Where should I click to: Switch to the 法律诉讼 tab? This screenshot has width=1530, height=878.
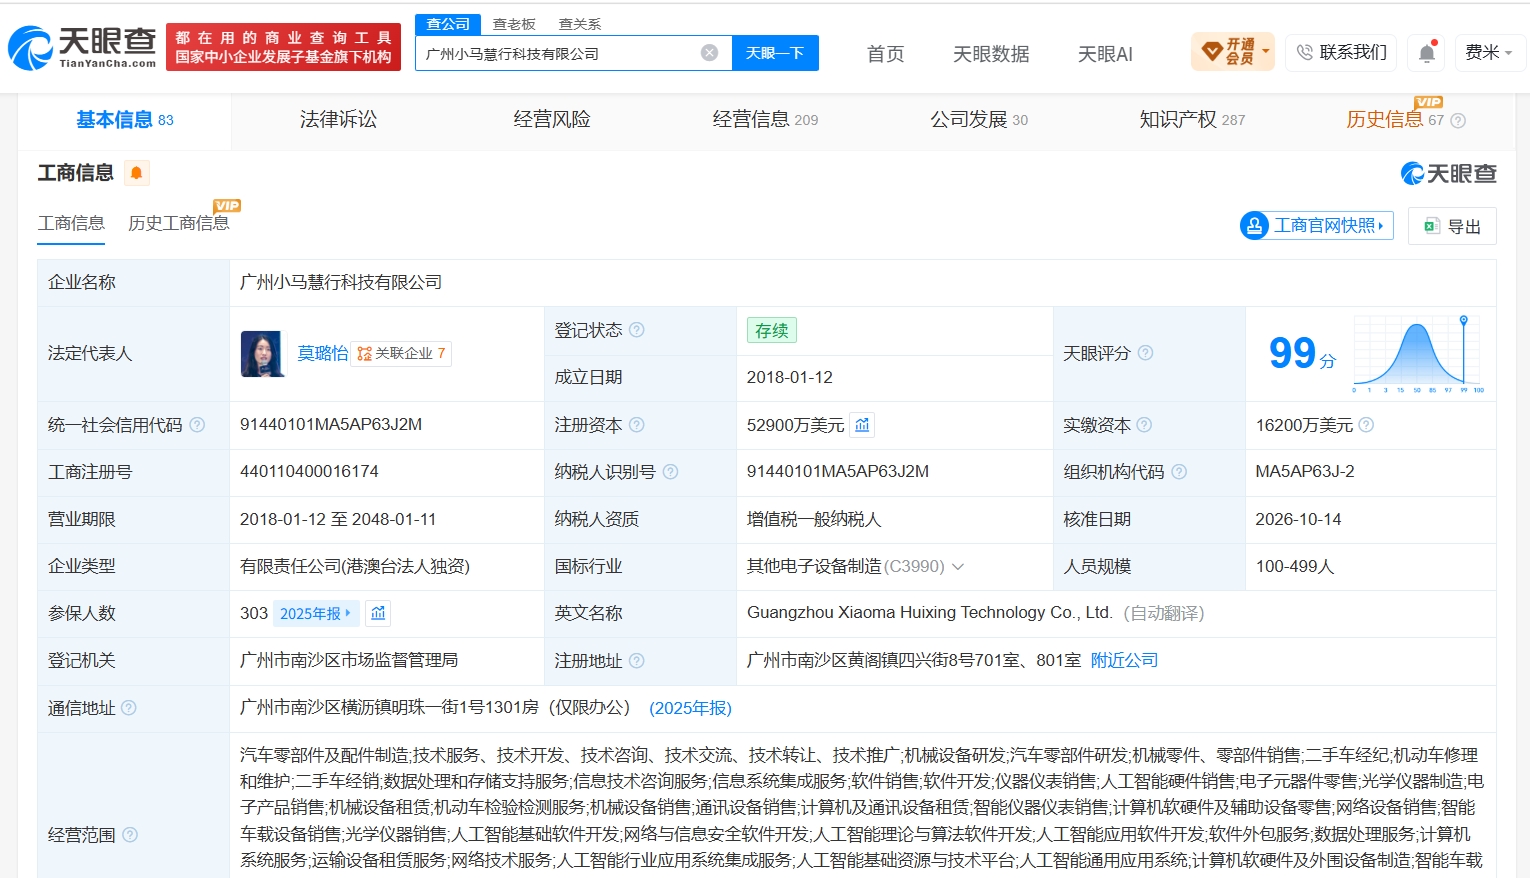point(338,120)
